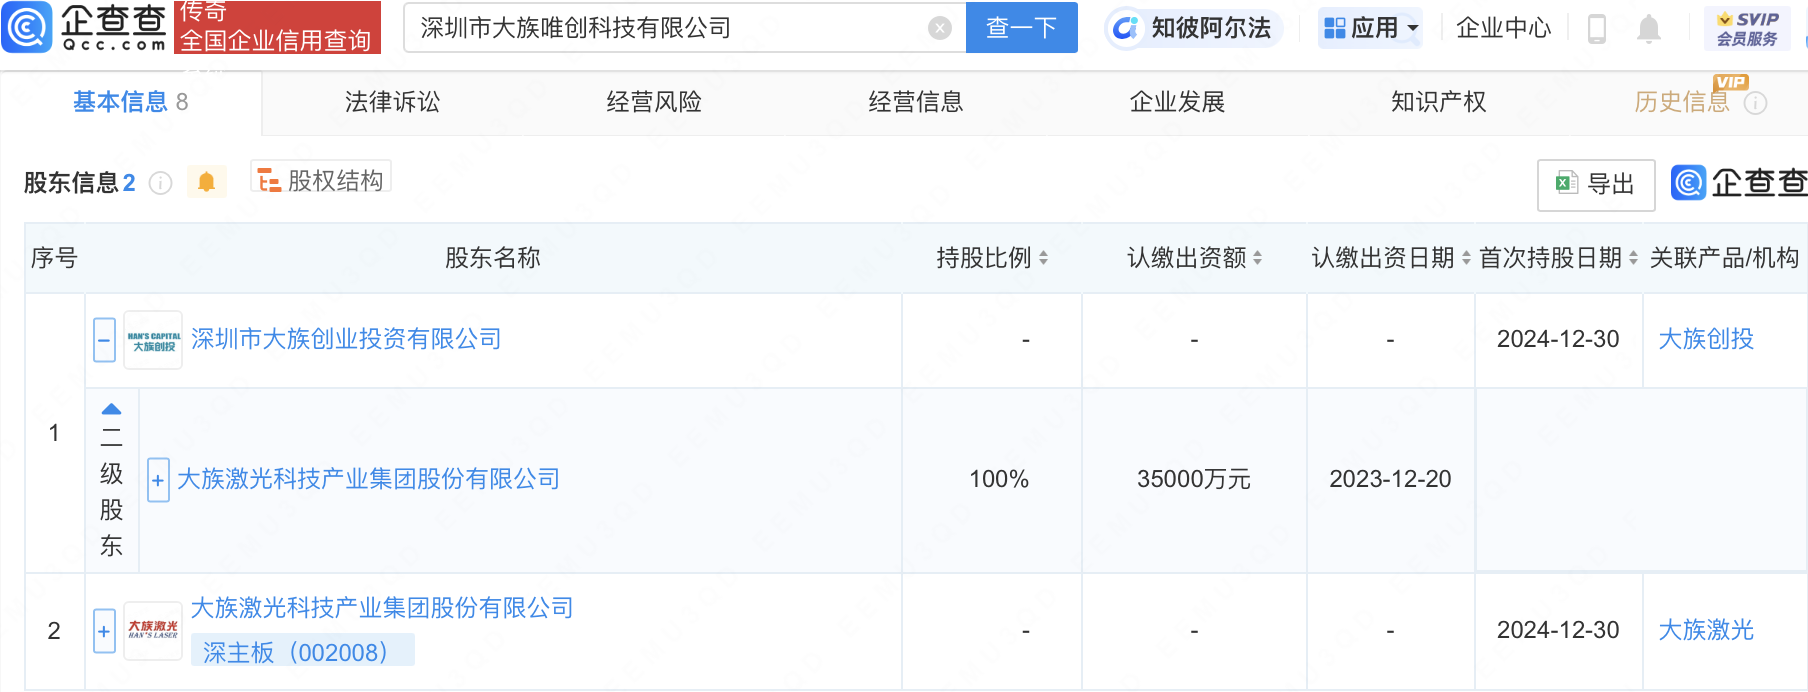The width and height of the screenshot is (1808, 692).
Task: Export shareholder table with 导出
Action: tap(1596, 184)
